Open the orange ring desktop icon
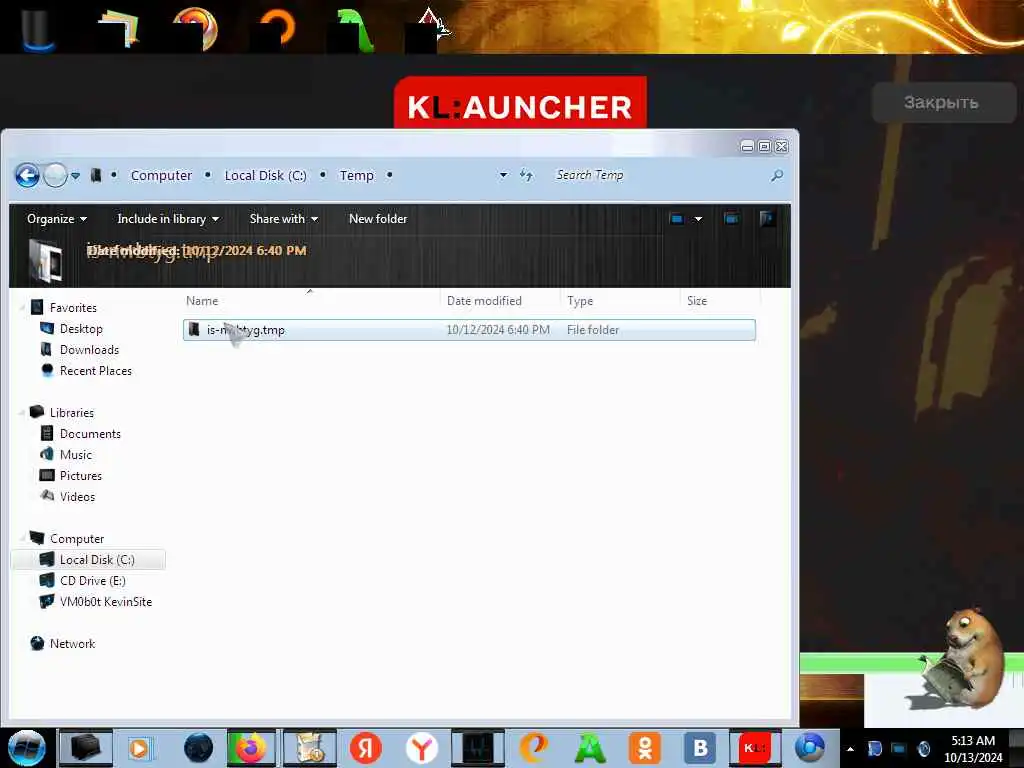 click(278, 29)
